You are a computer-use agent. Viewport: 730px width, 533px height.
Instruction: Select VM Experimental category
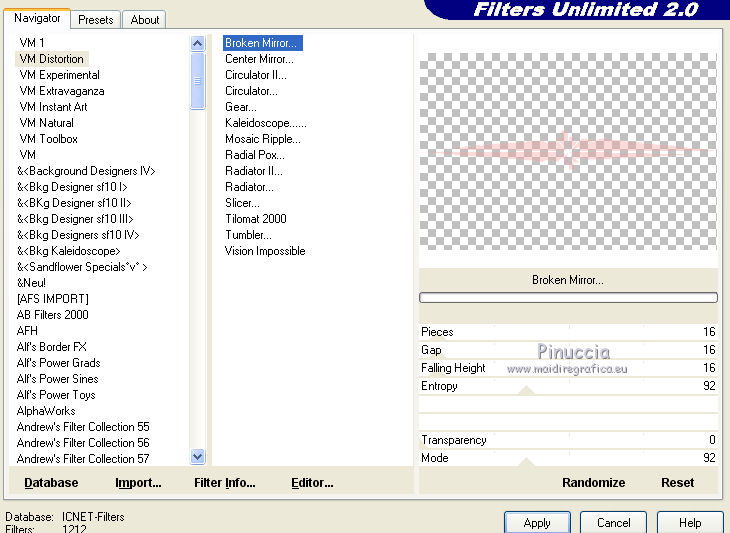click(59, 75)
